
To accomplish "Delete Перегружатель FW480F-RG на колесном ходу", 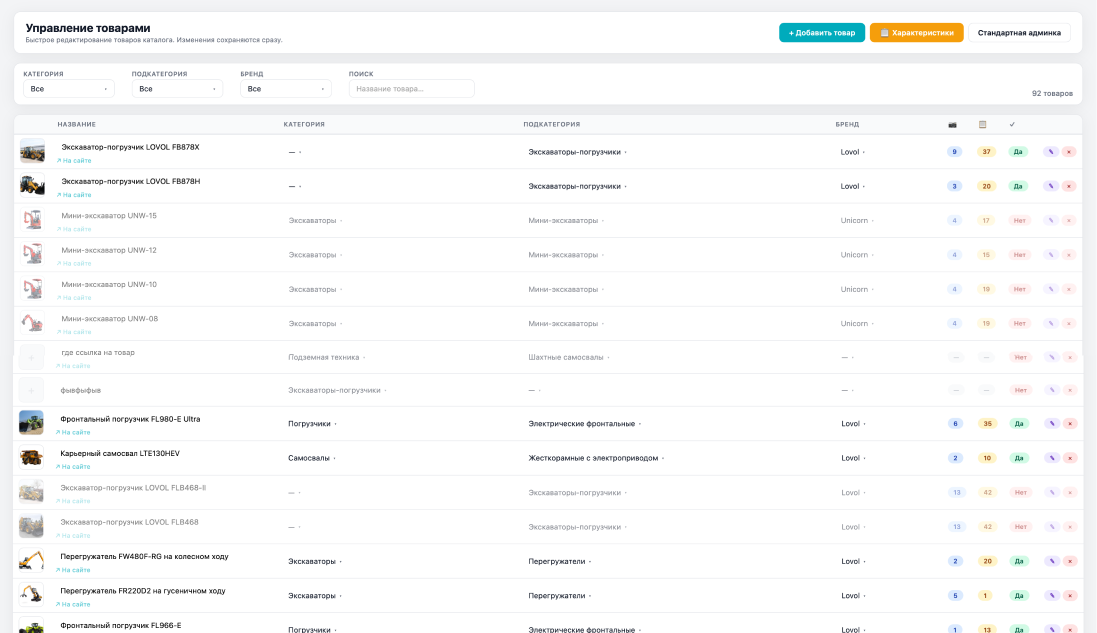I will [1070, 561].
